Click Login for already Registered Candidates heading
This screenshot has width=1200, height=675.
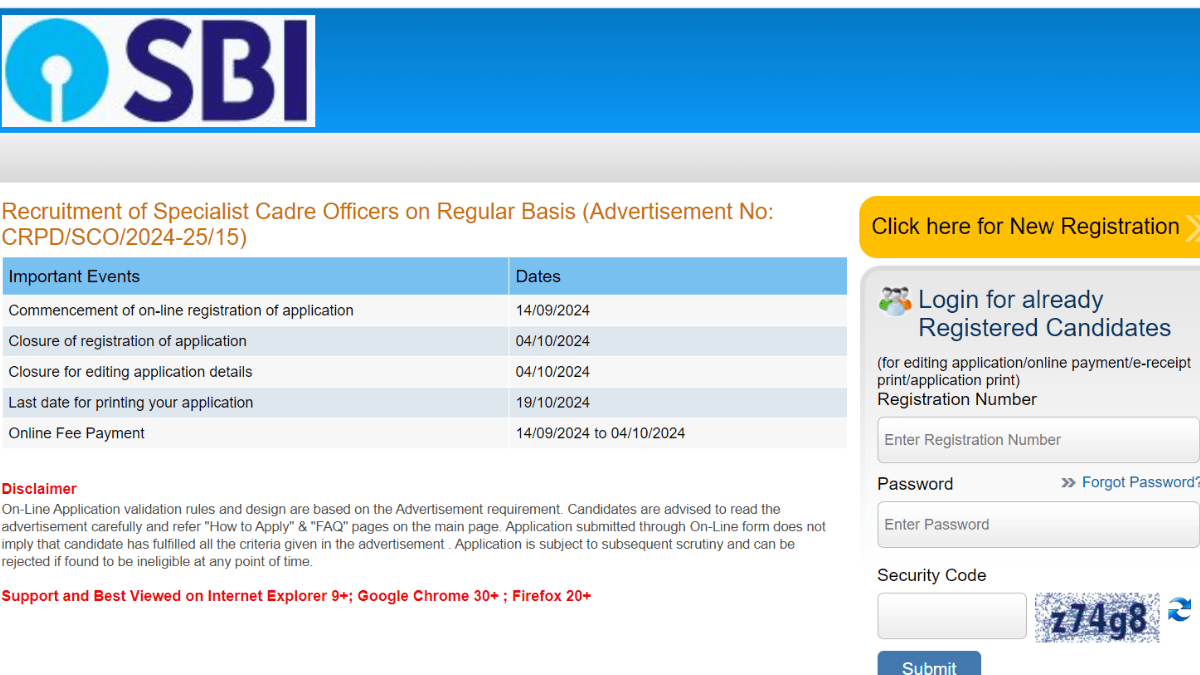1044,314
